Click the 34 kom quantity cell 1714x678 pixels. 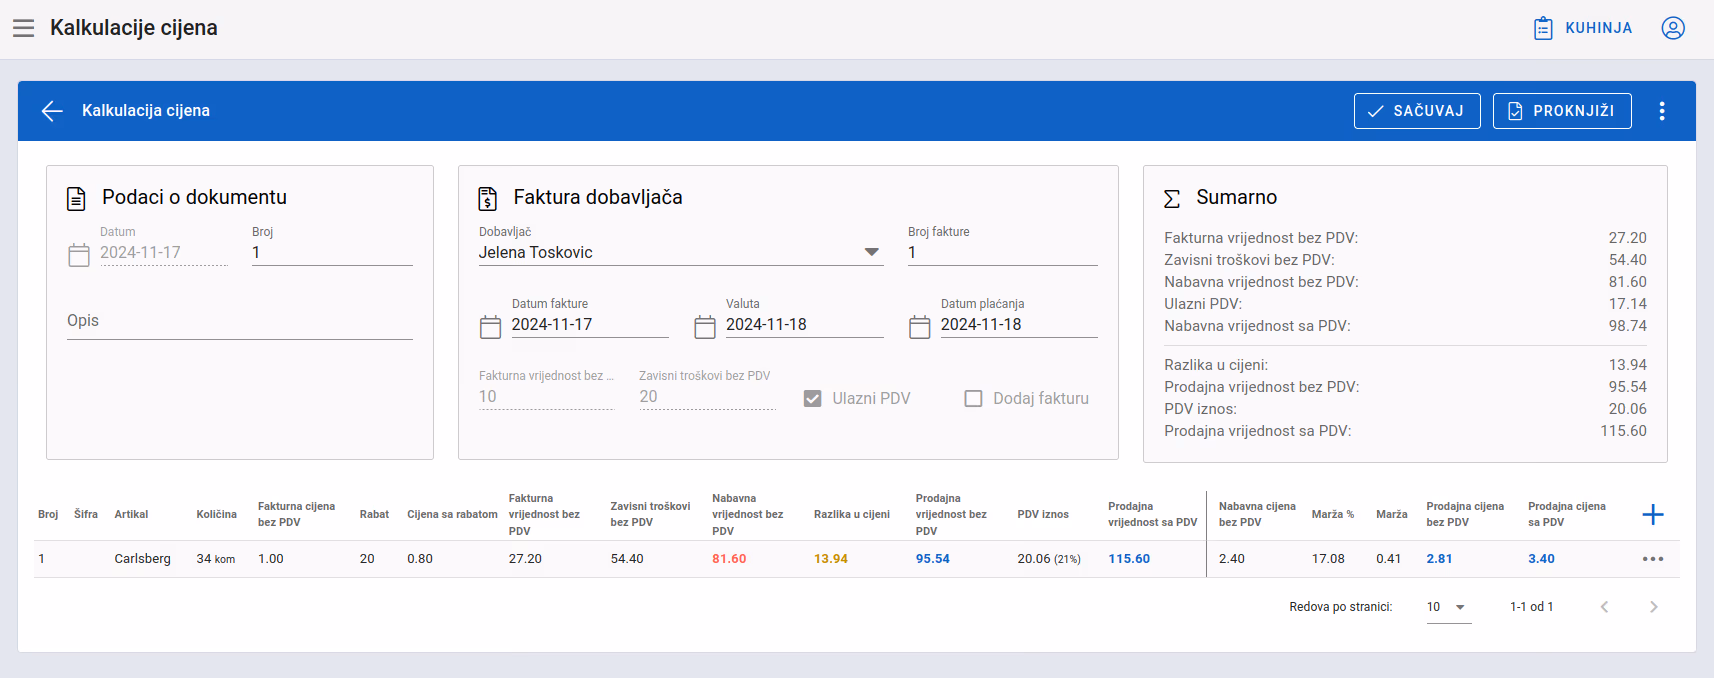tap(216, 559)
